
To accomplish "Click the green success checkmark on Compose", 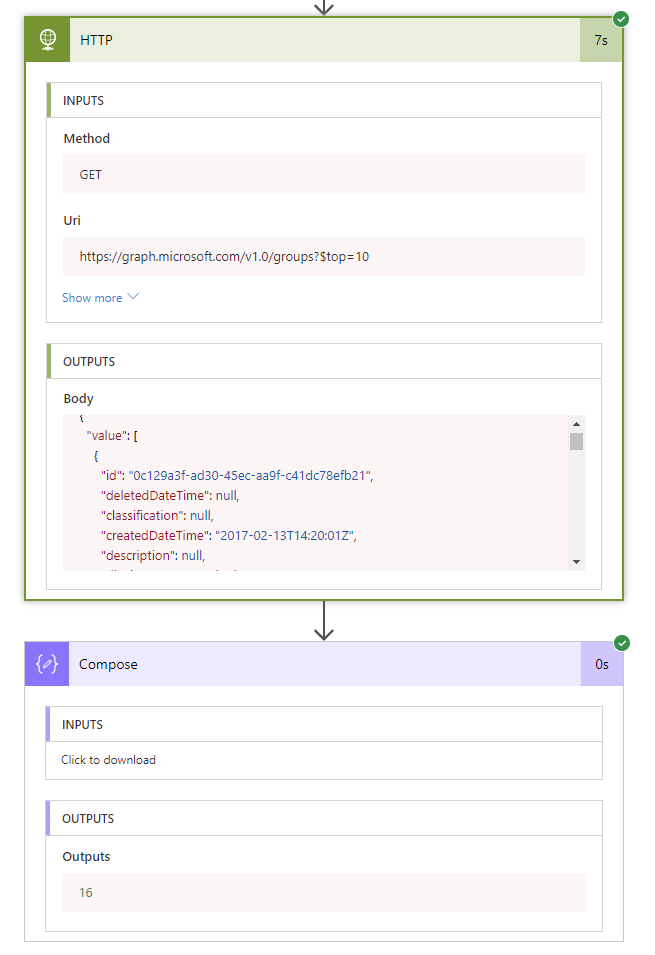I will click(621, 642).
